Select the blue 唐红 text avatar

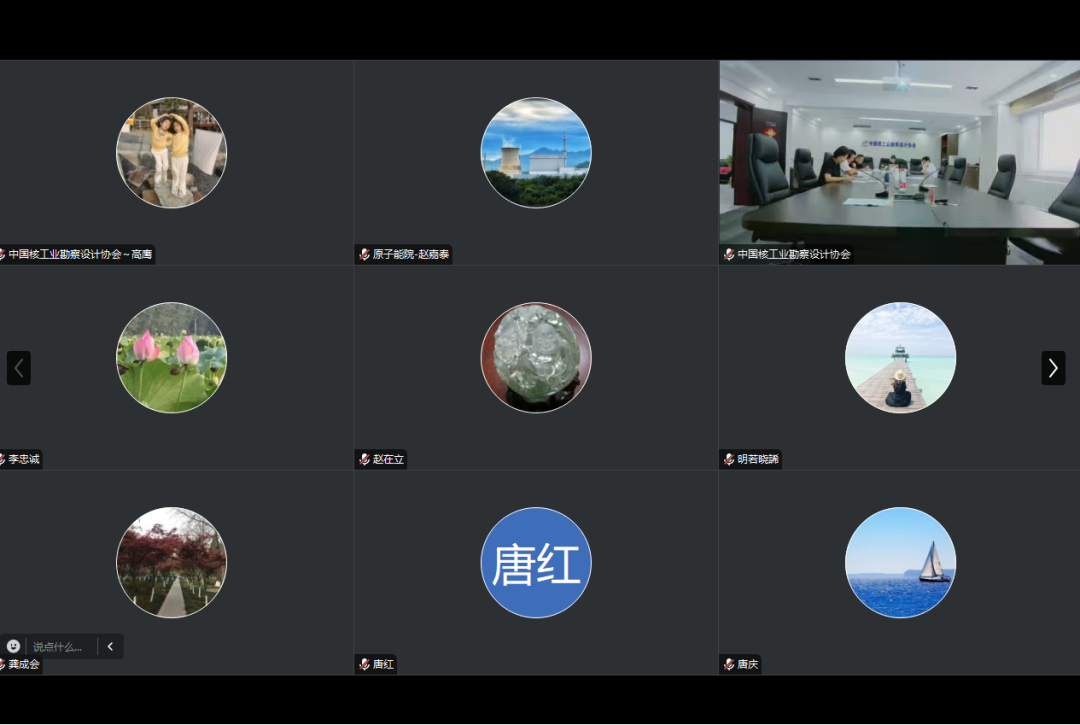coord(536,563)
